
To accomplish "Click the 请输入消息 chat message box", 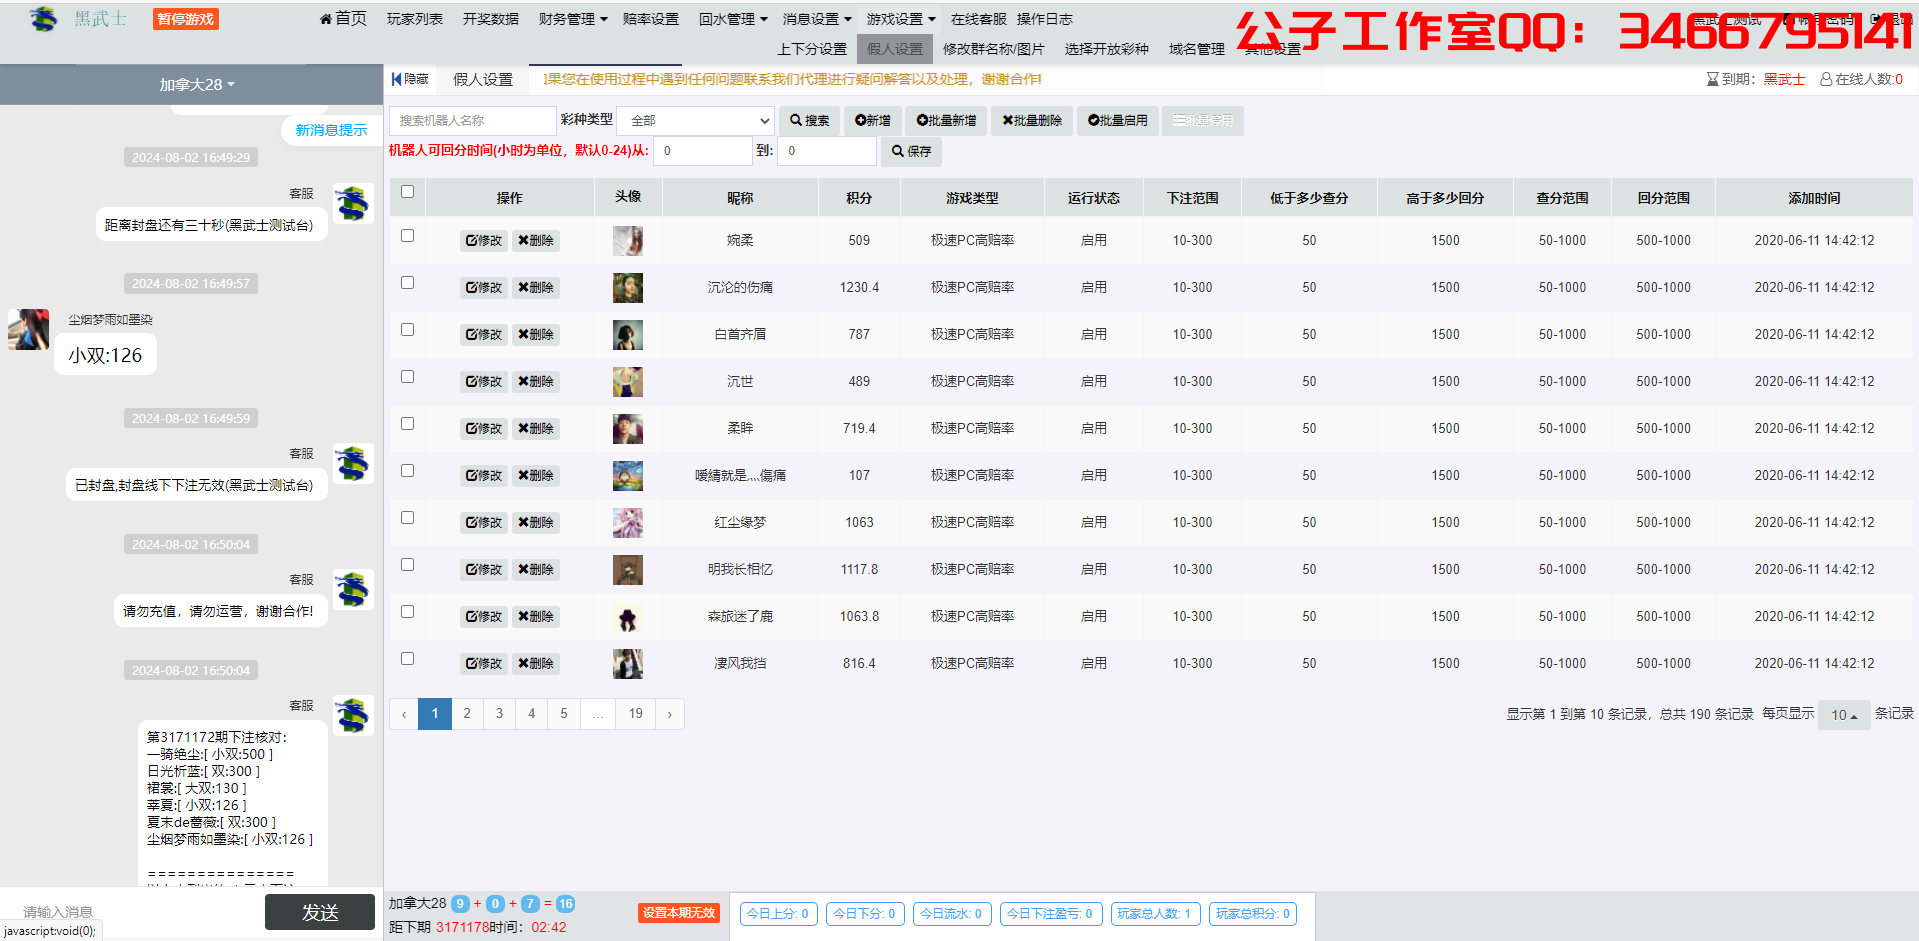I will pos(133,912).
